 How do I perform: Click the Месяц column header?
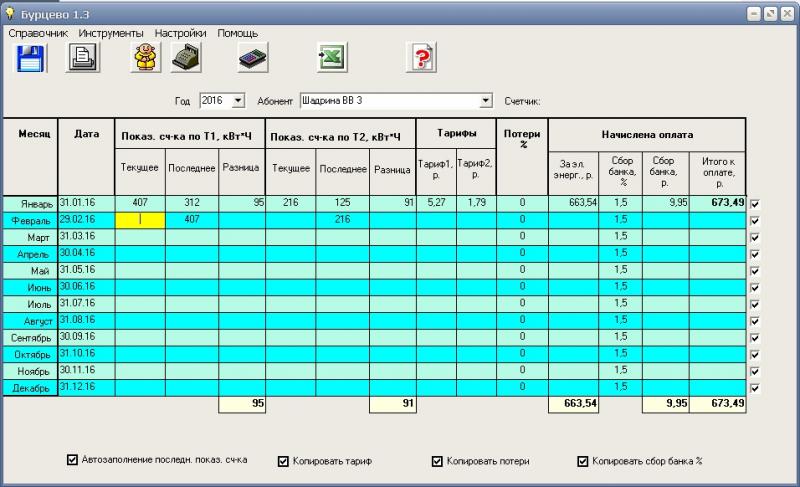point(30,157)
